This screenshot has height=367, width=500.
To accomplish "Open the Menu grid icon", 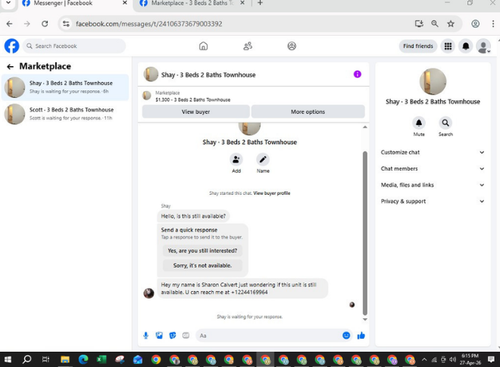I will pyautogui.click(x=448, y=46).
